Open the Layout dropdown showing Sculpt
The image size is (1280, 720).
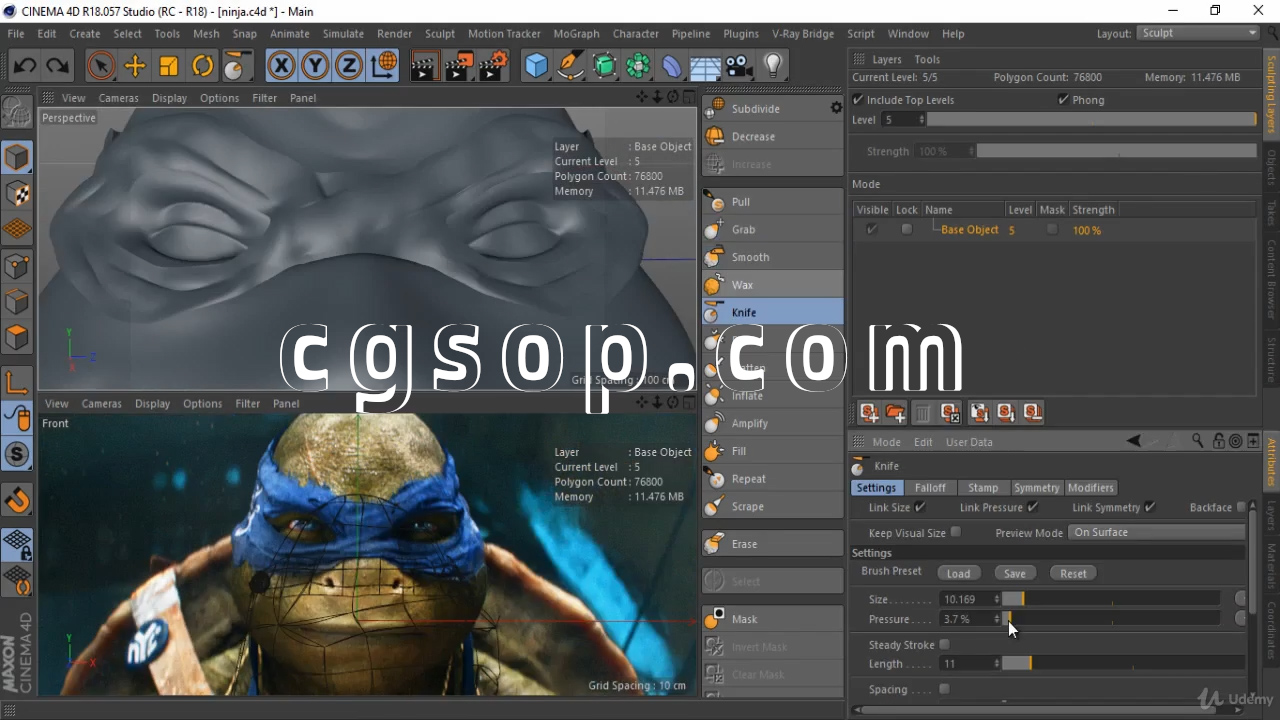(1198, 33)
